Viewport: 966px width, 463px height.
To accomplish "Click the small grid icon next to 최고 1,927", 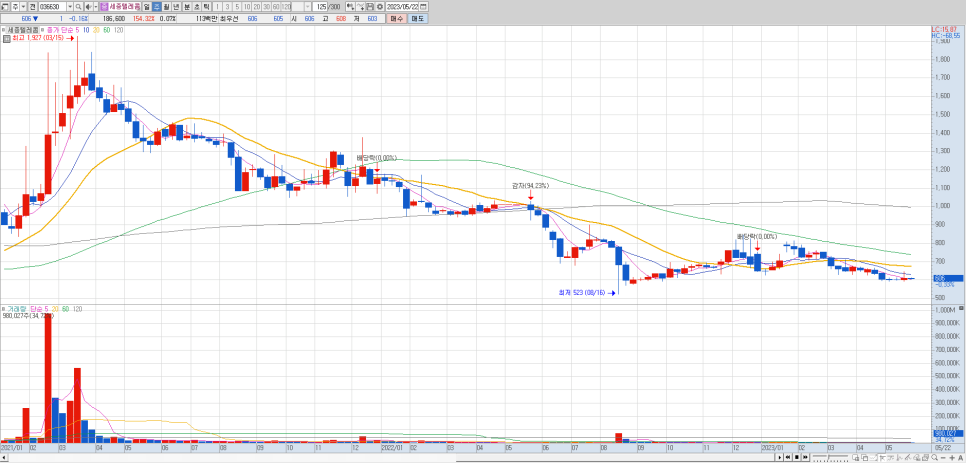I will pos(6,38).
